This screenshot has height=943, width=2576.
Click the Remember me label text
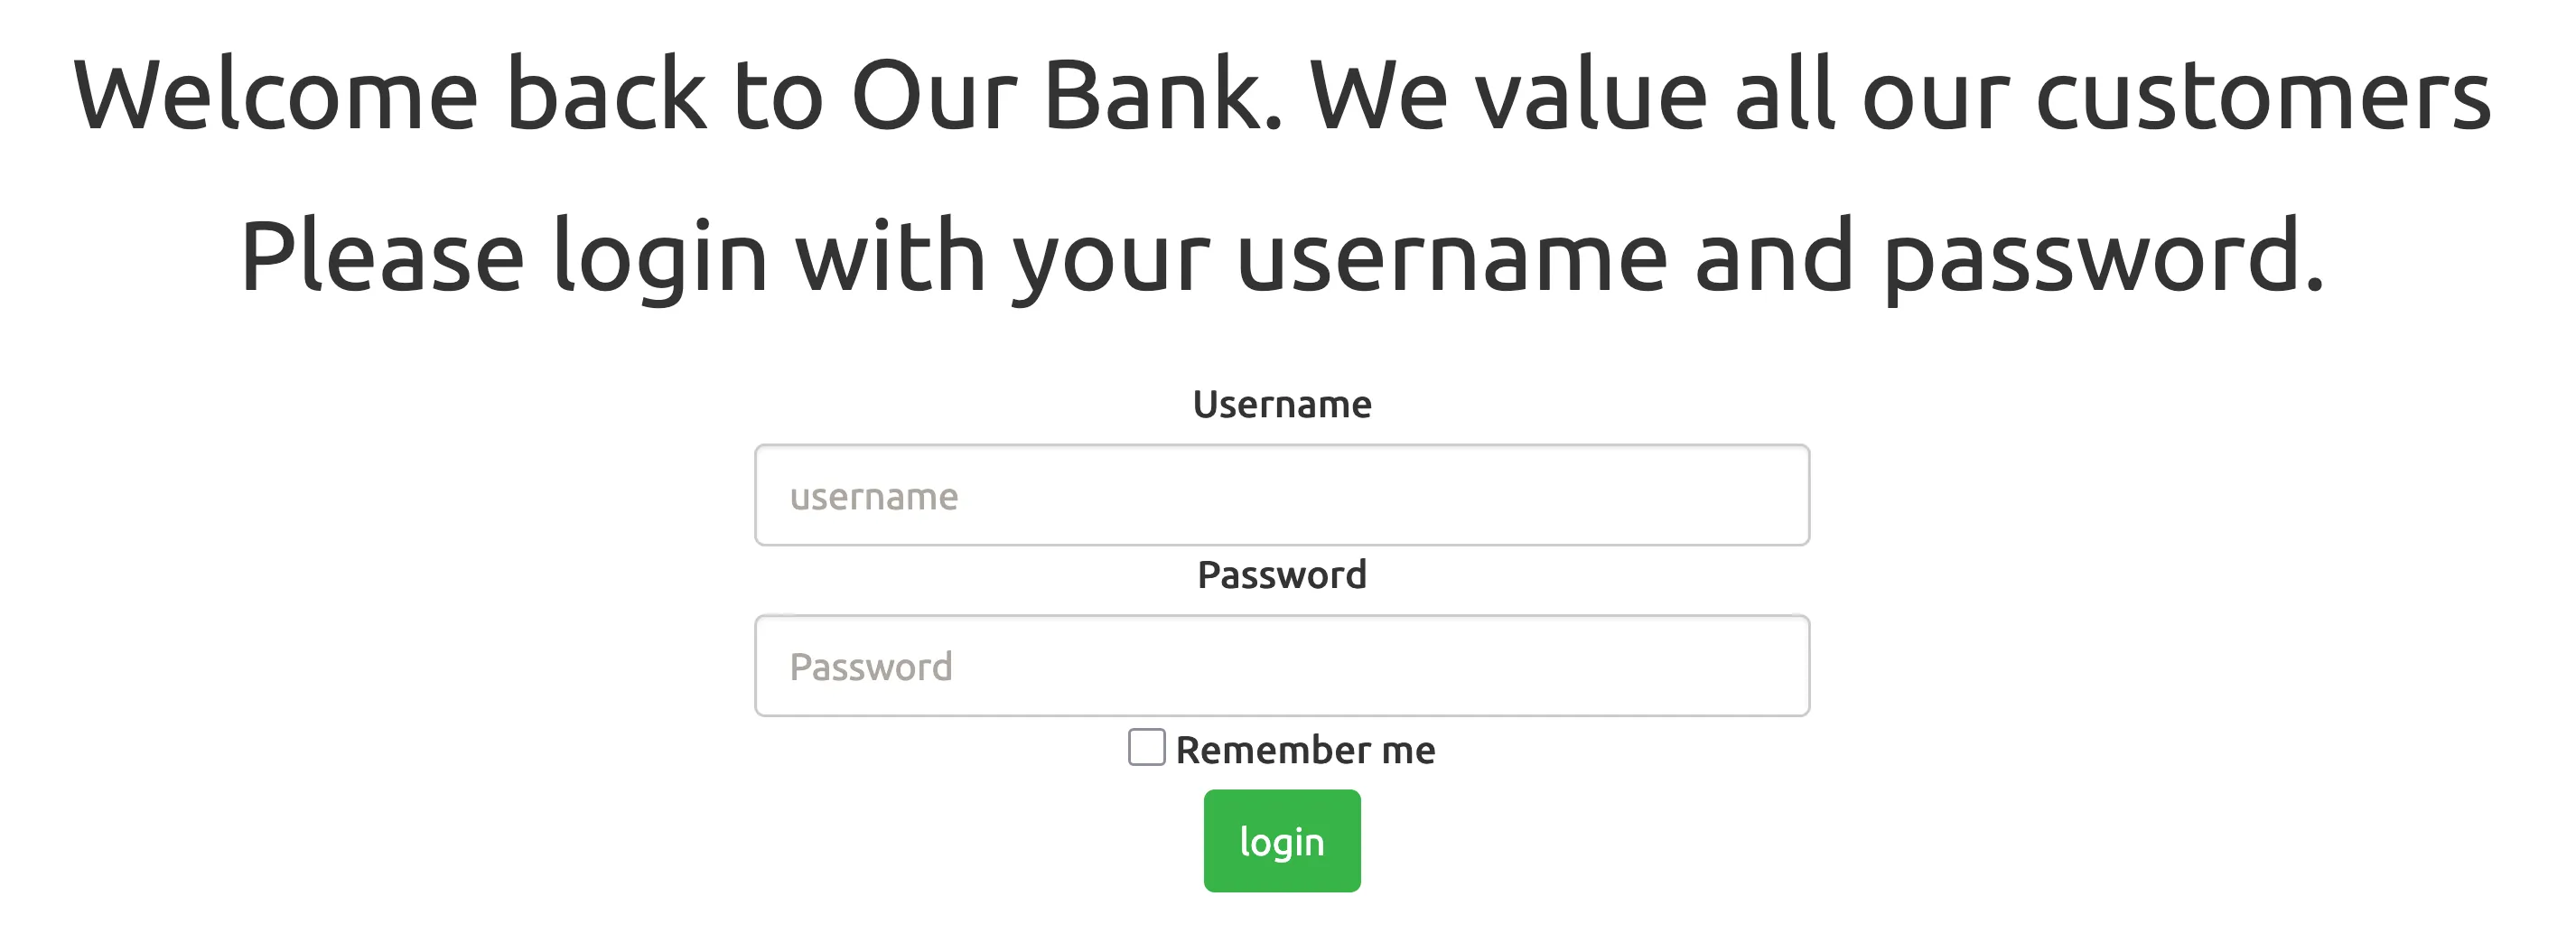point(1305,748)
